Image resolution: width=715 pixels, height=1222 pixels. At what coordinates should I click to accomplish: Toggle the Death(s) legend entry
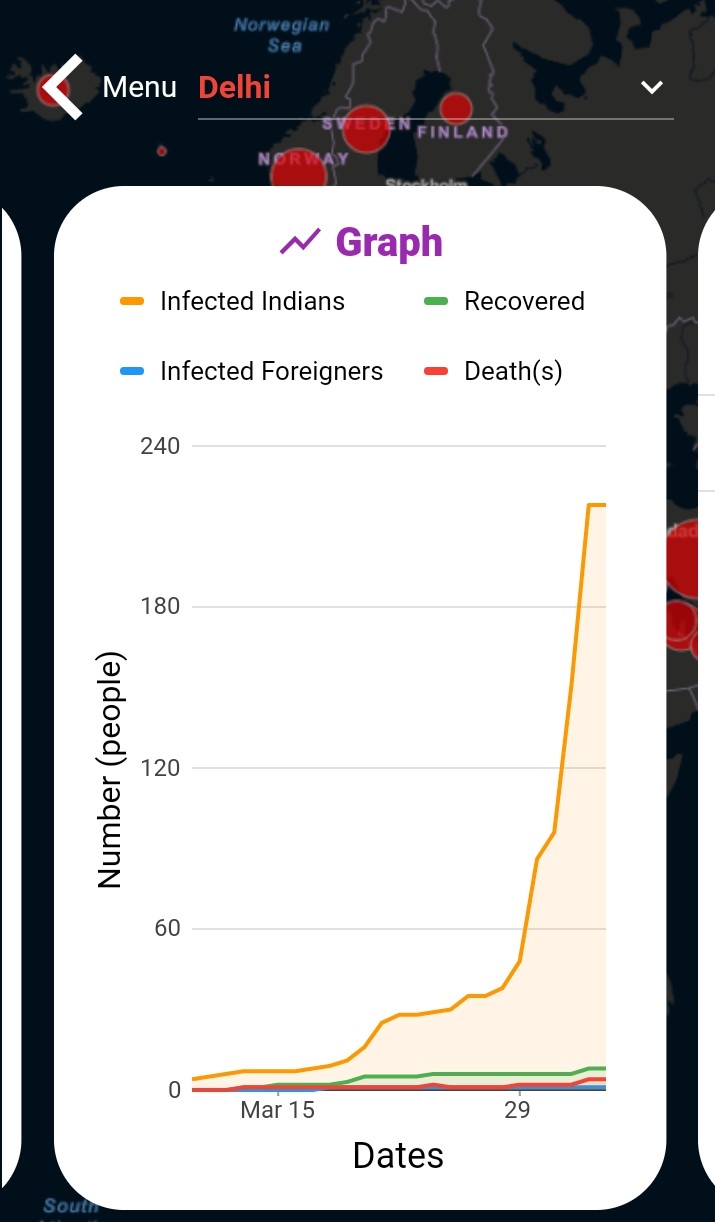pos(513,371)
